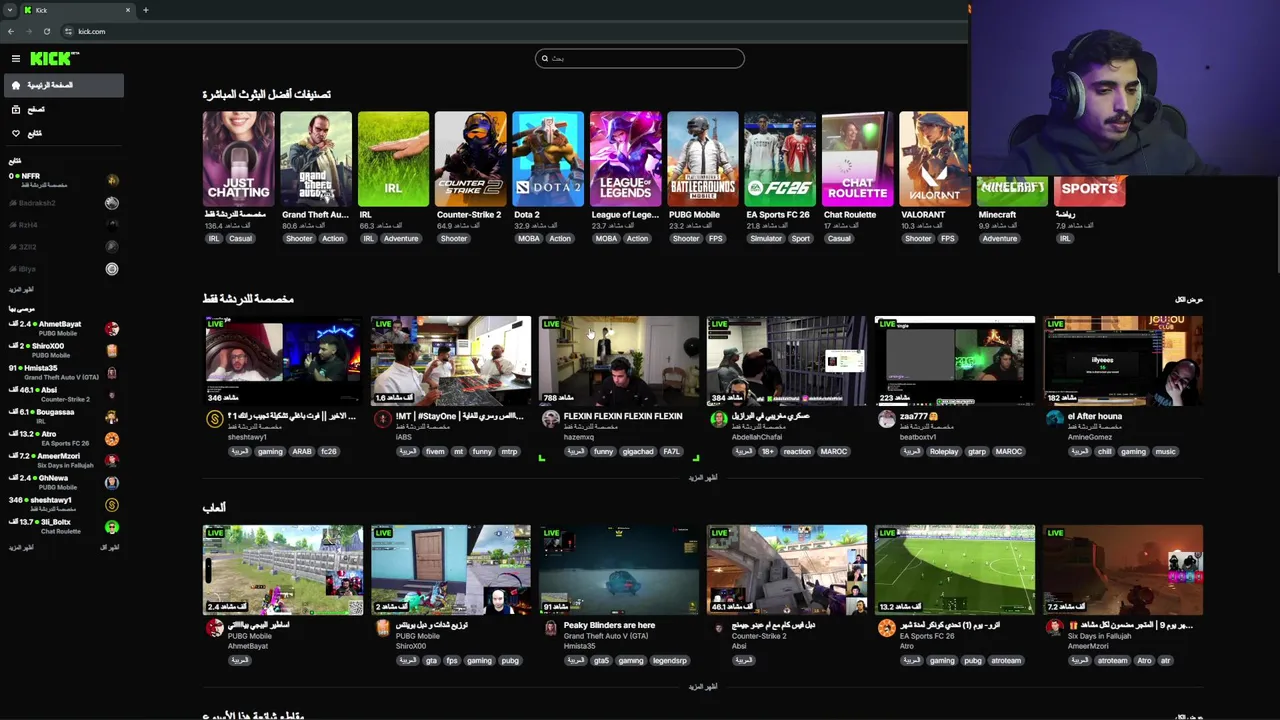Click AmineGomez channel avatar under stream

point(1054,419)
